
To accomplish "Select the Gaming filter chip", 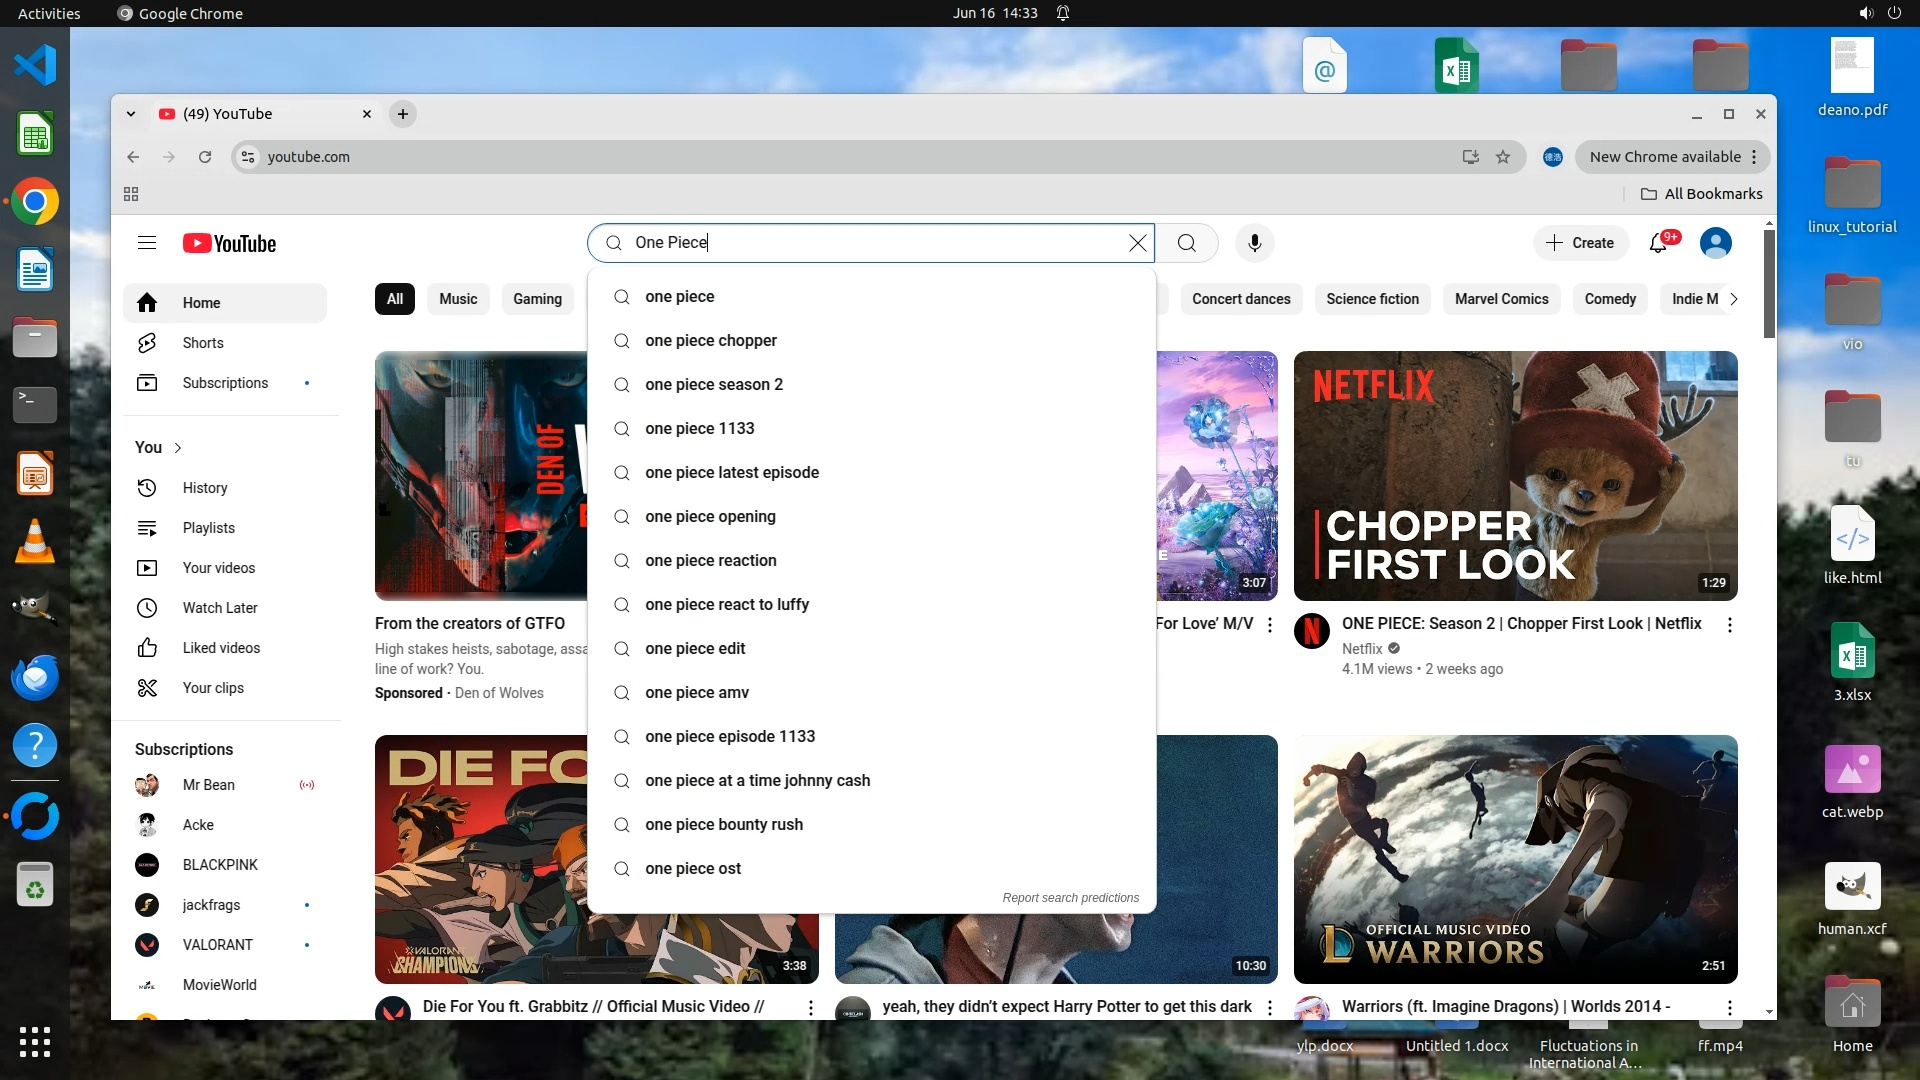I will [537, 299].
